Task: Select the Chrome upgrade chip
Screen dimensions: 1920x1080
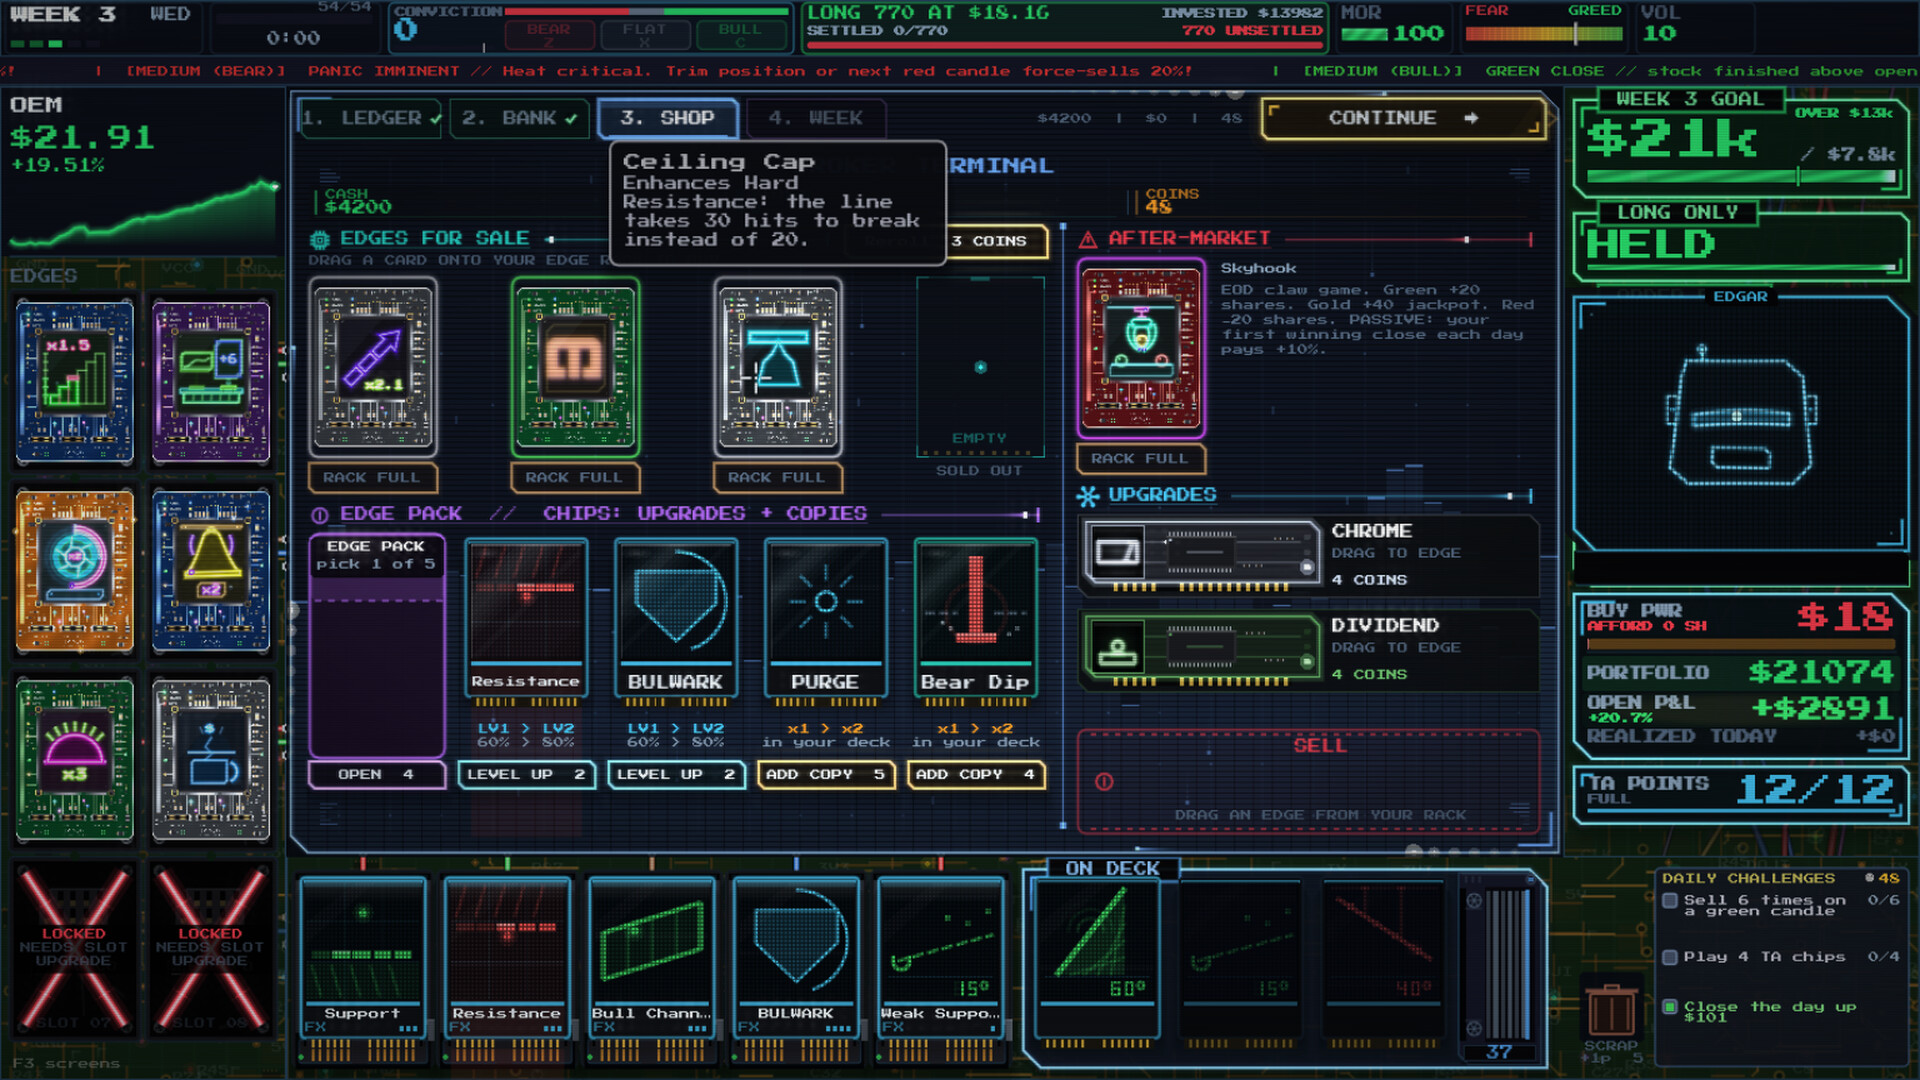Action: click(1202, 553)
